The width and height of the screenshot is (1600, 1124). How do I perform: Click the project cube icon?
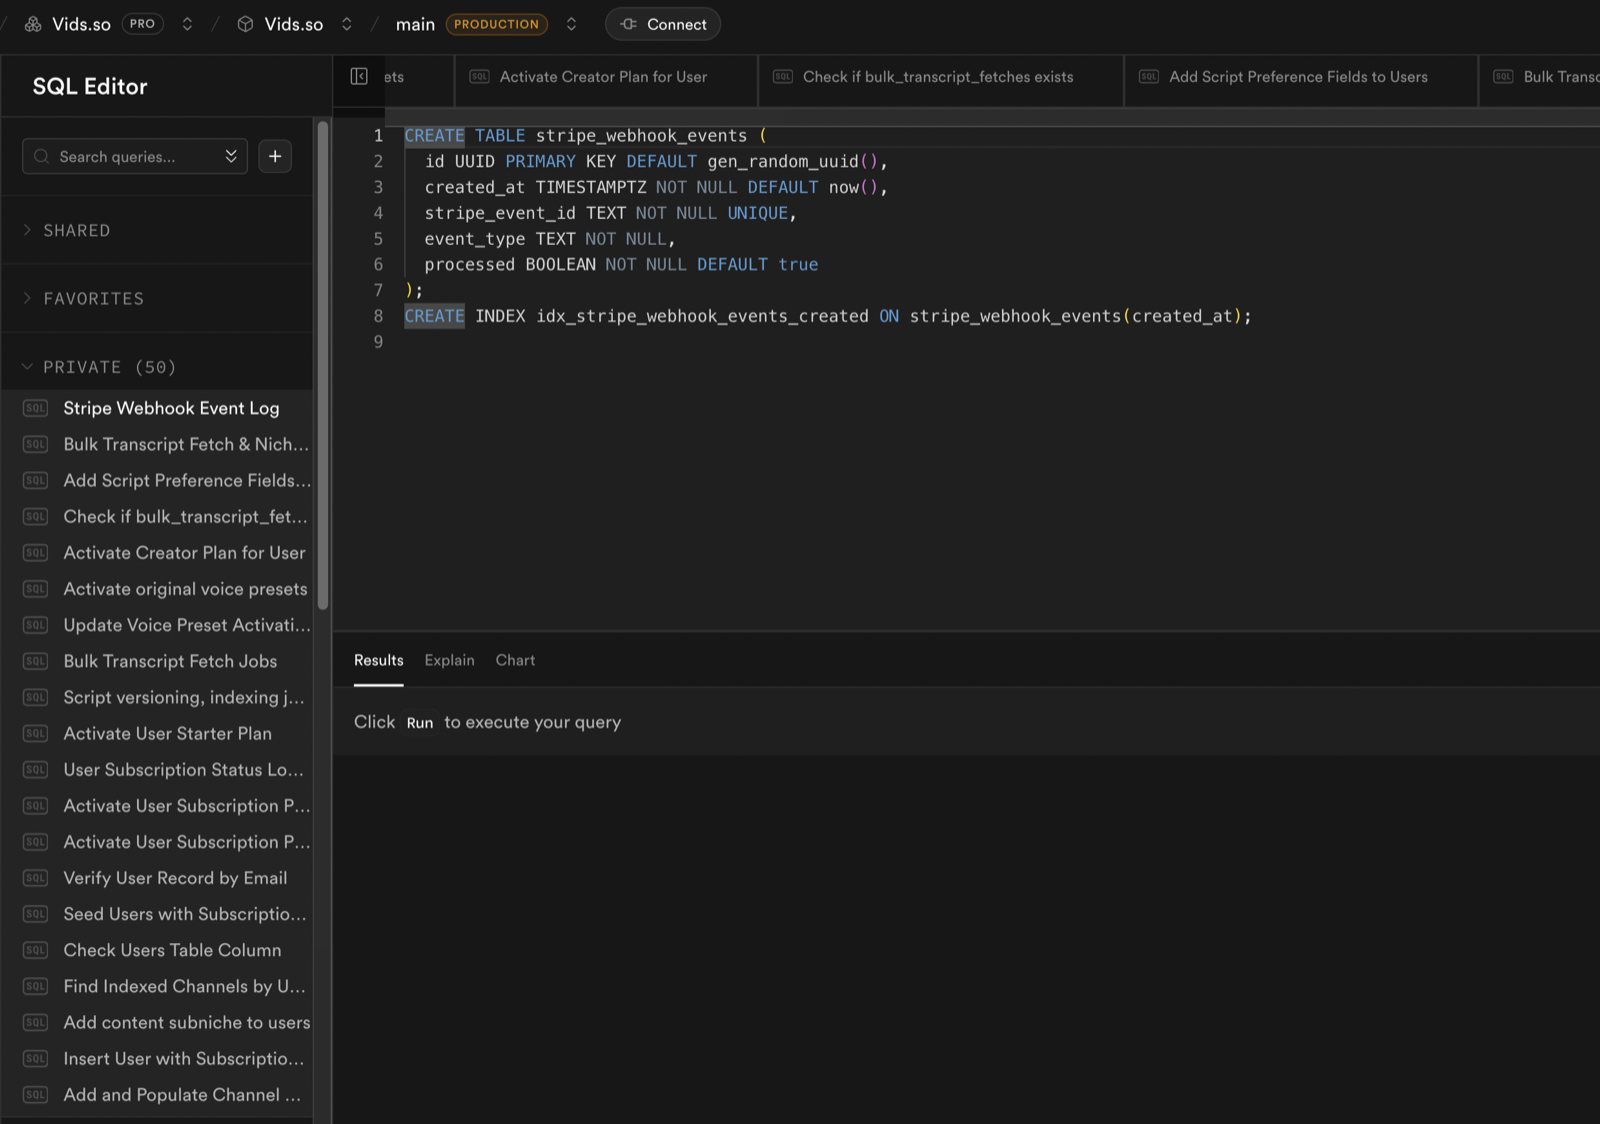coord(245,24)
